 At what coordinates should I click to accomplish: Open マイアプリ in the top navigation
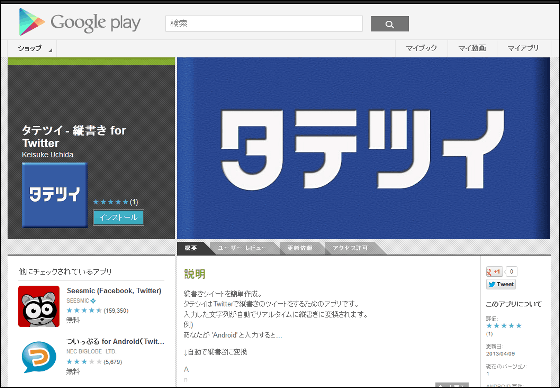coord(523,48)
